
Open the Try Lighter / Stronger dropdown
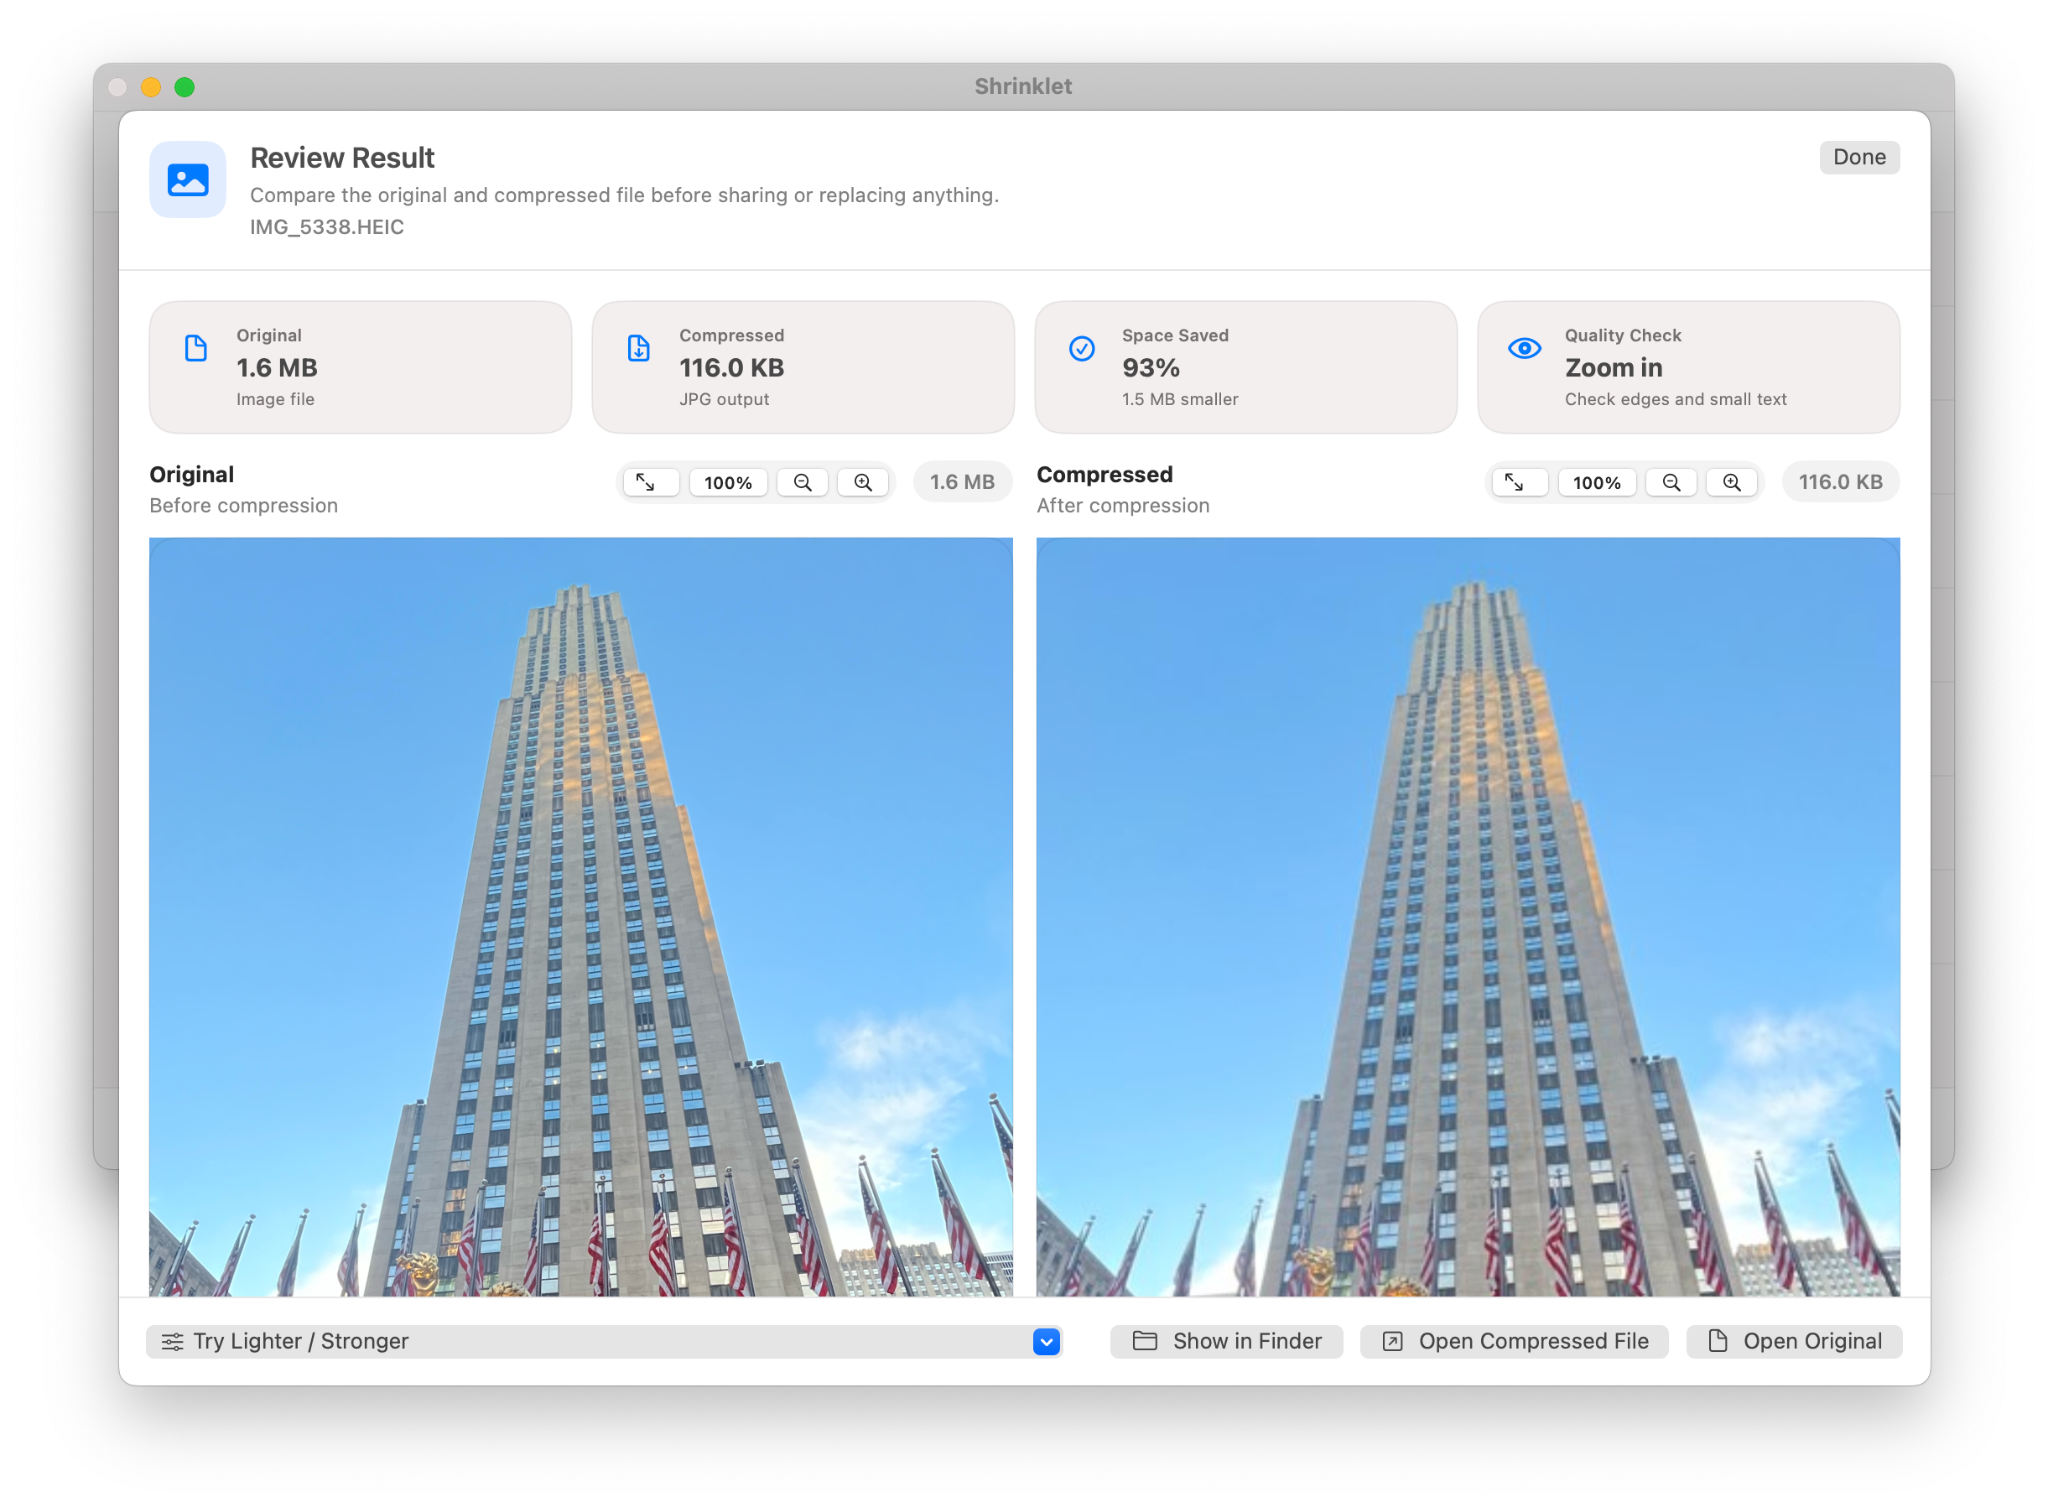click(604, 1341)
